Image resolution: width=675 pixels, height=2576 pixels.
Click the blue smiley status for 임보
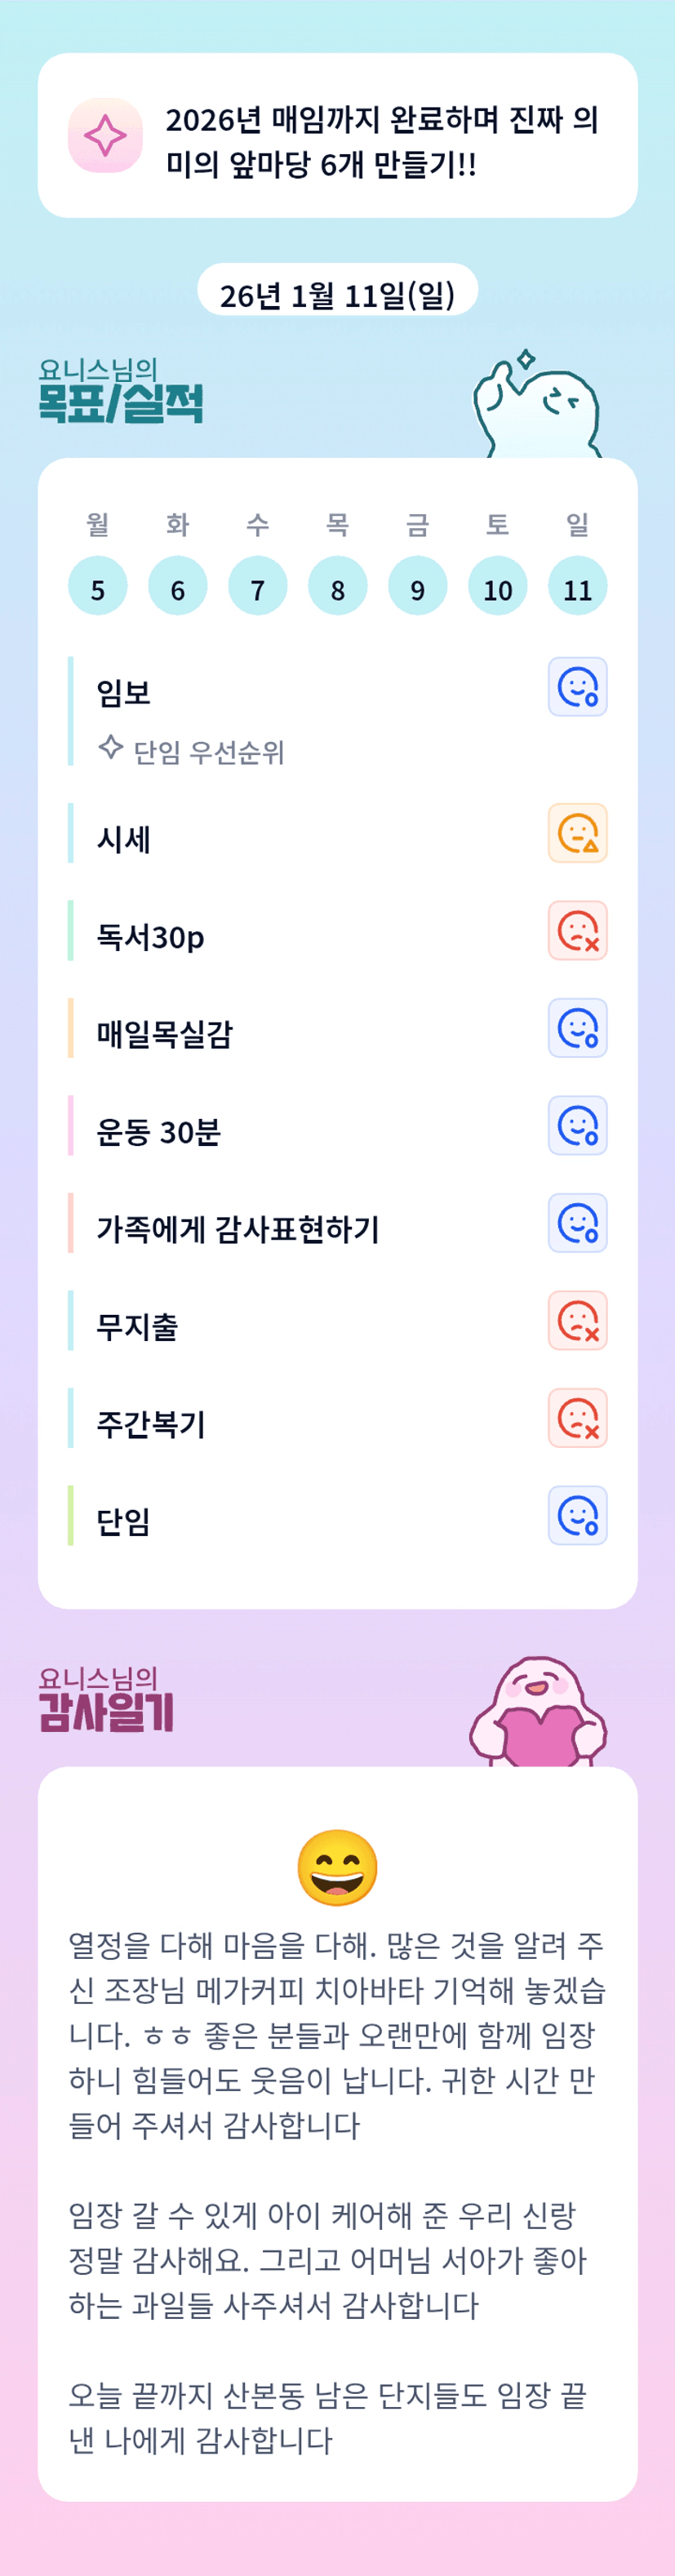(577, 687)
